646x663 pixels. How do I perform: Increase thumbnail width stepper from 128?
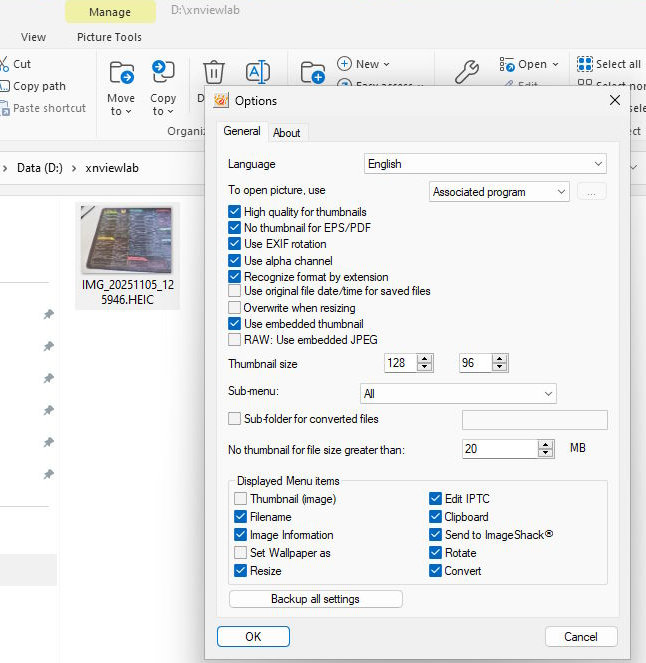click(x=425, y=359)
